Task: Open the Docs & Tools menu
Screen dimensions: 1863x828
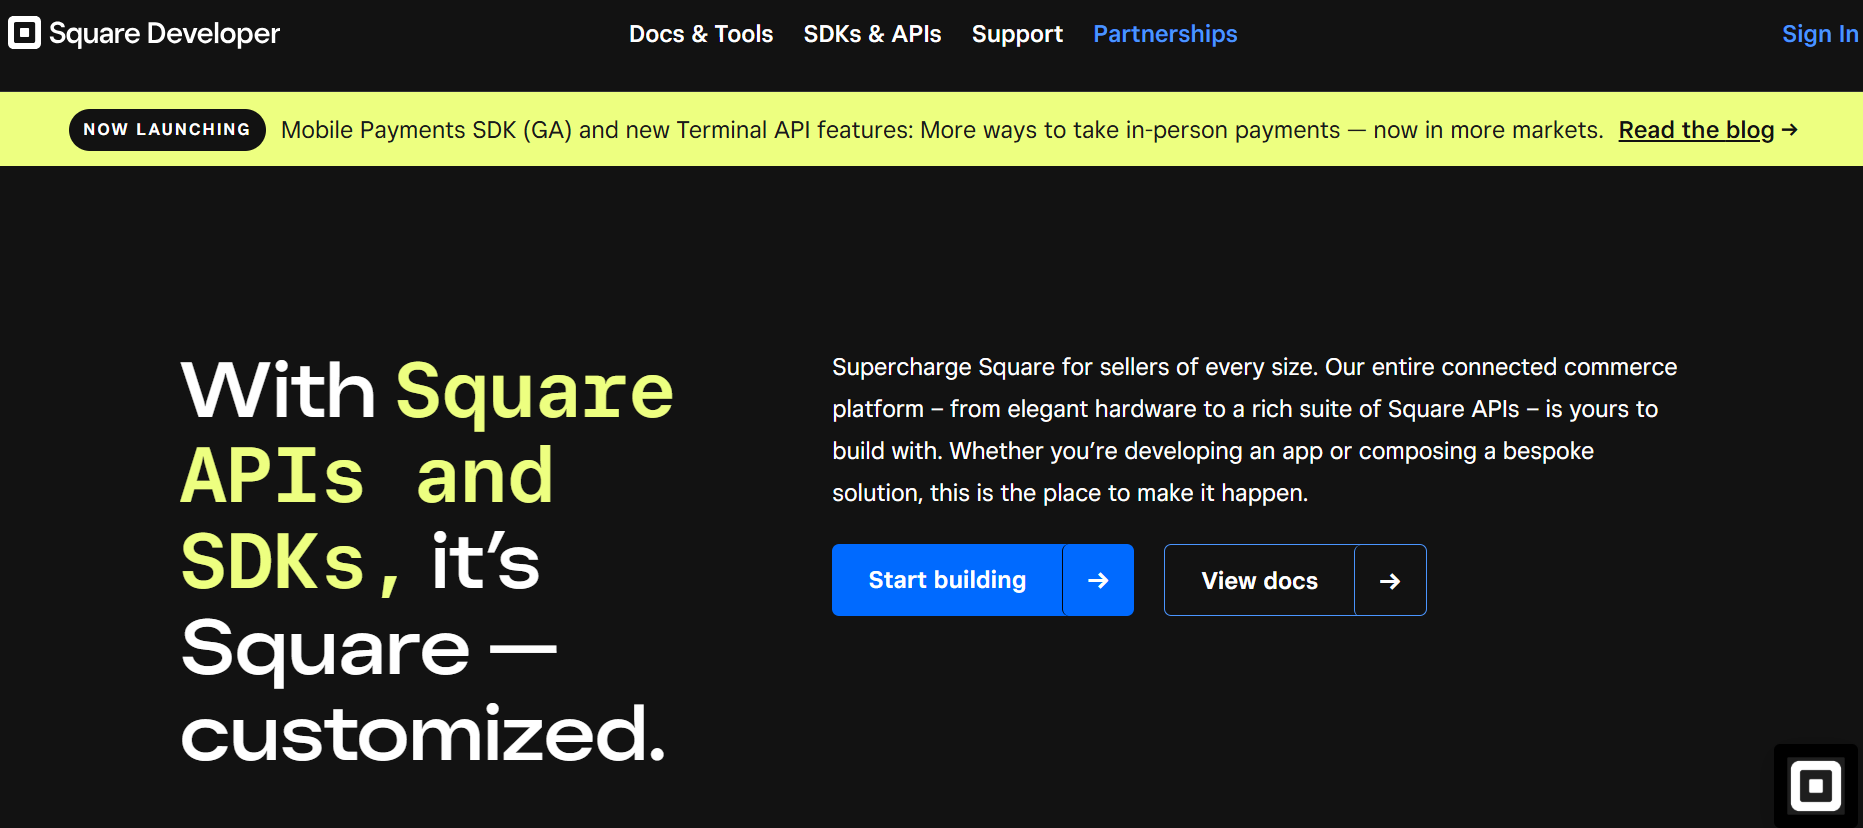Action: [x=701, y=34]
